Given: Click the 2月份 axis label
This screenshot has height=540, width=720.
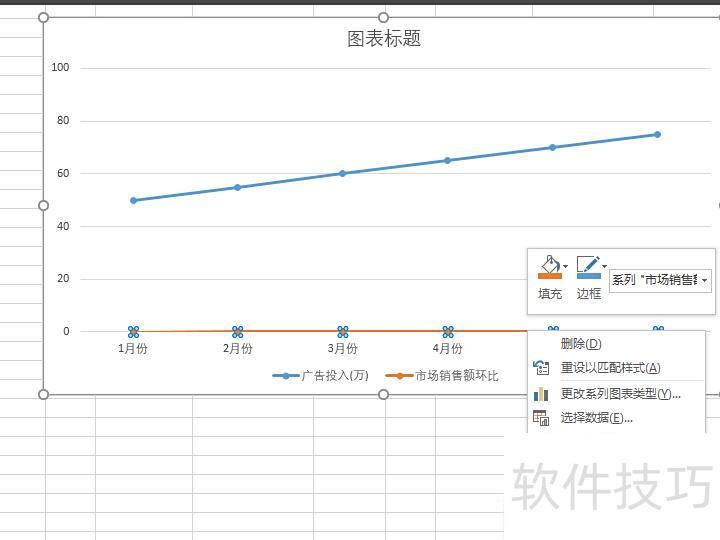Looking at the screenshot, I should [x=237, y=349].
